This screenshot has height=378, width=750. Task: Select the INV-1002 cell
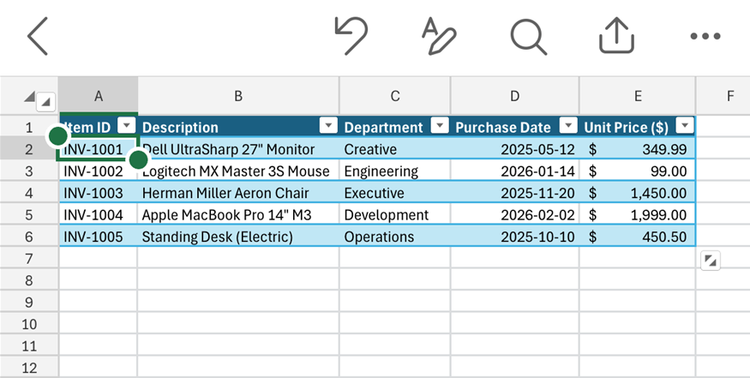point(98,171)
